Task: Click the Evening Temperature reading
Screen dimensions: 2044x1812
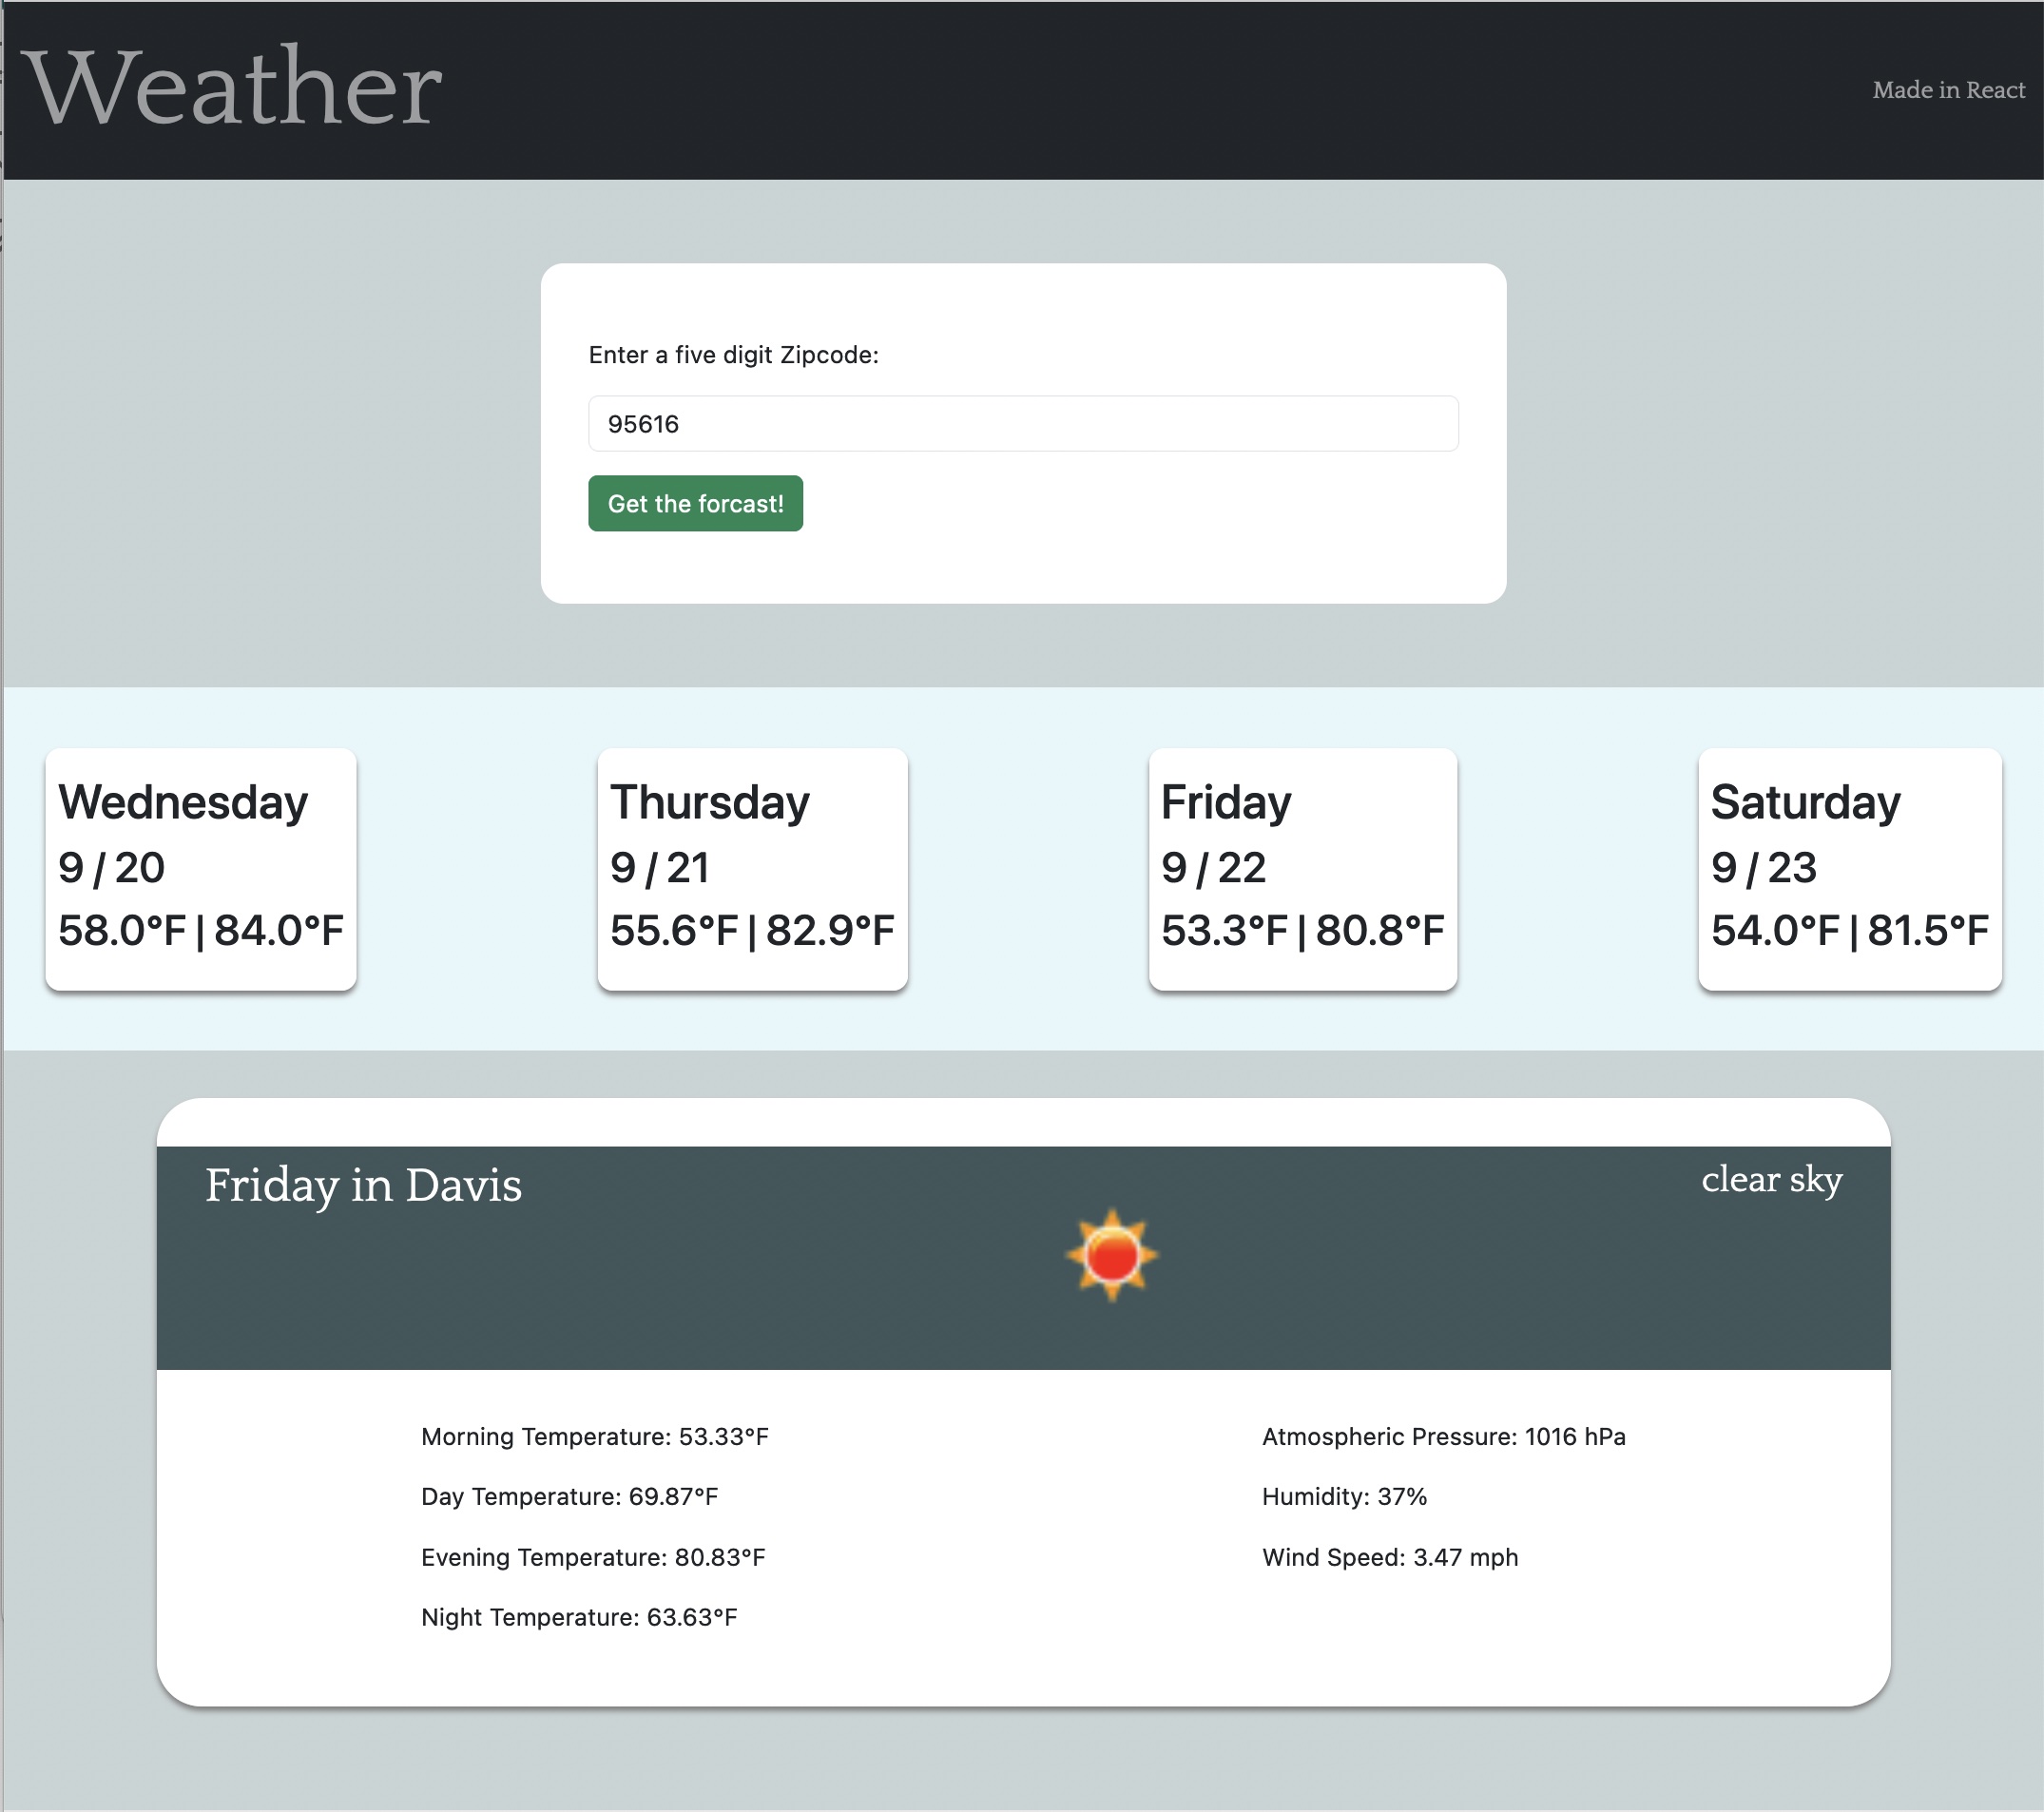Action: [593, 1556]
